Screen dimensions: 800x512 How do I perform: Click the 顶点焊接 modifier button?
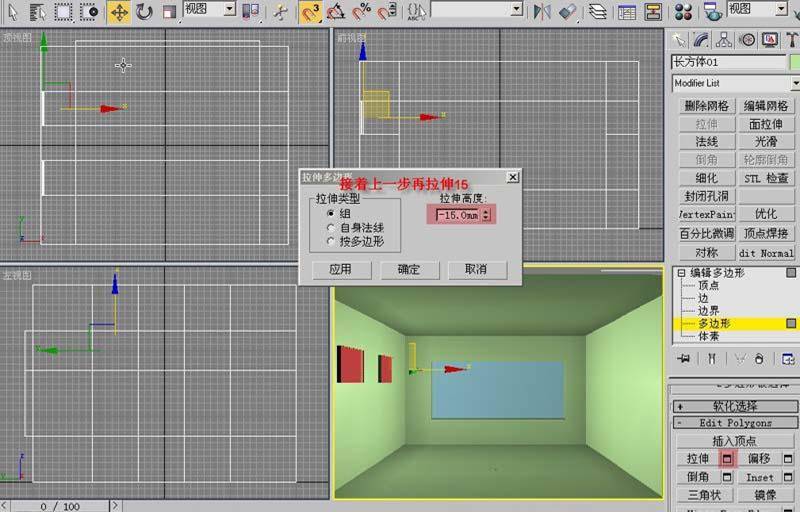(766, 233)
